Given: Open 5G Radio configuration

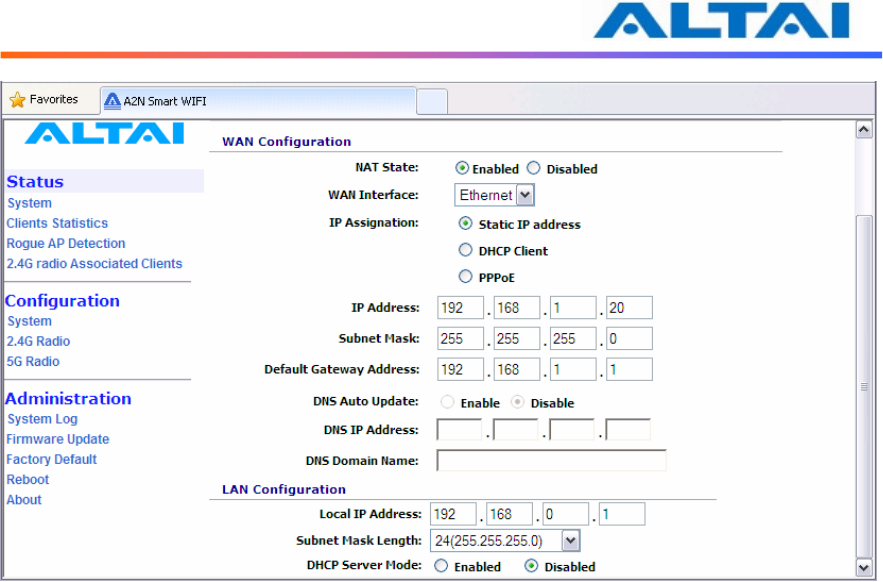Looking at the screenshot, I should pyautogui.click(x=33, y=362).
